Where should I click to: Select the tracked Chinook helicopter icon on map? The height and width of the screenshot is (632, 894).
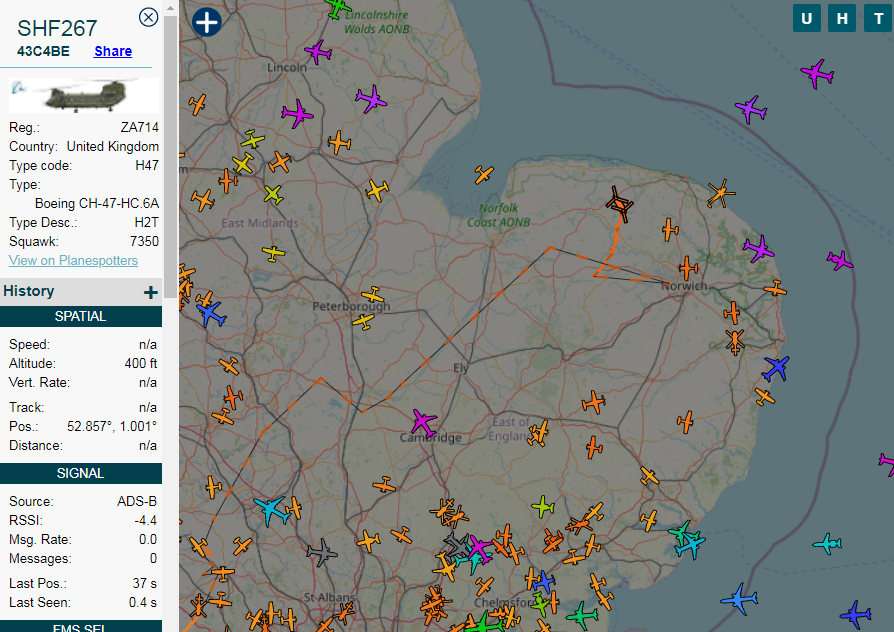(x=619, y=204)
